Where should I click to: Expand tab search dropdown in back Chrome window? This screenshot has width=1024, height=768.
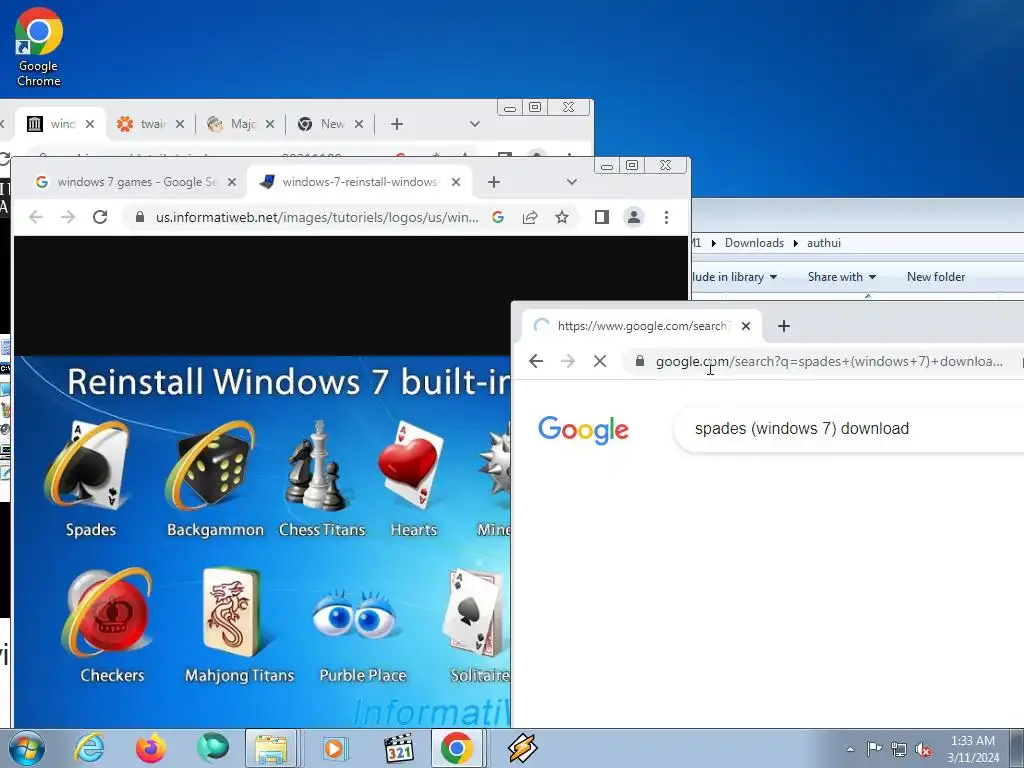(475, 124)
